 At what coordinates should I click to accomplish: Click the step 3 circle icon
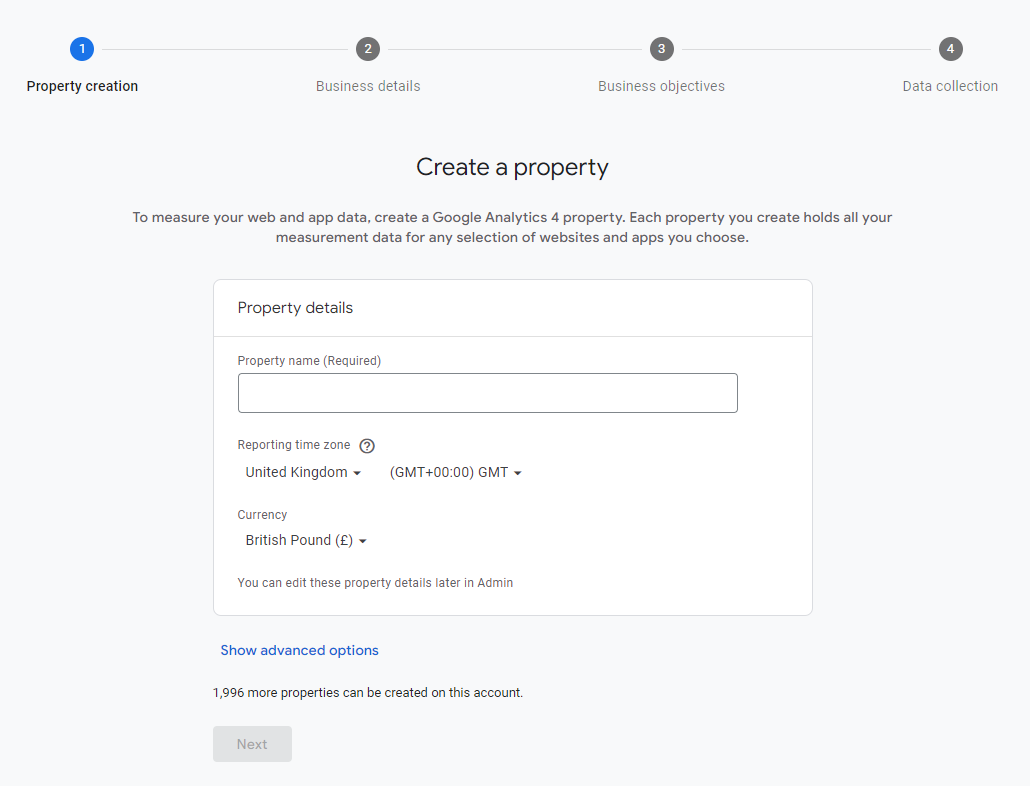pyautogui.click(x=661, y=49)
